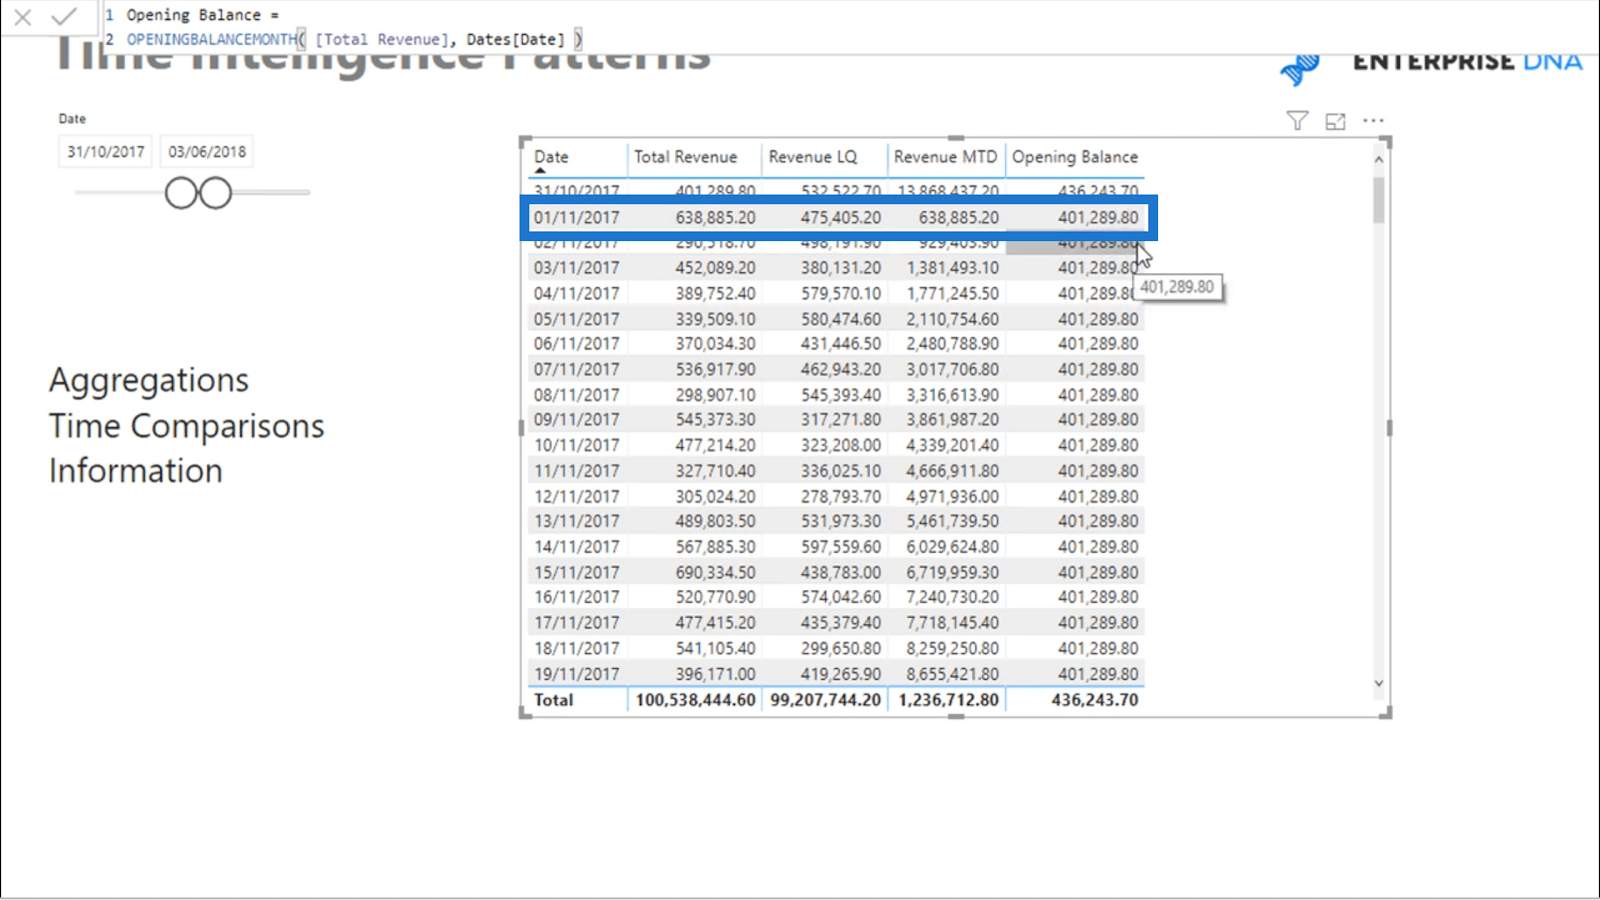Click Total Revenue value 396,171.00

(715, 674)
